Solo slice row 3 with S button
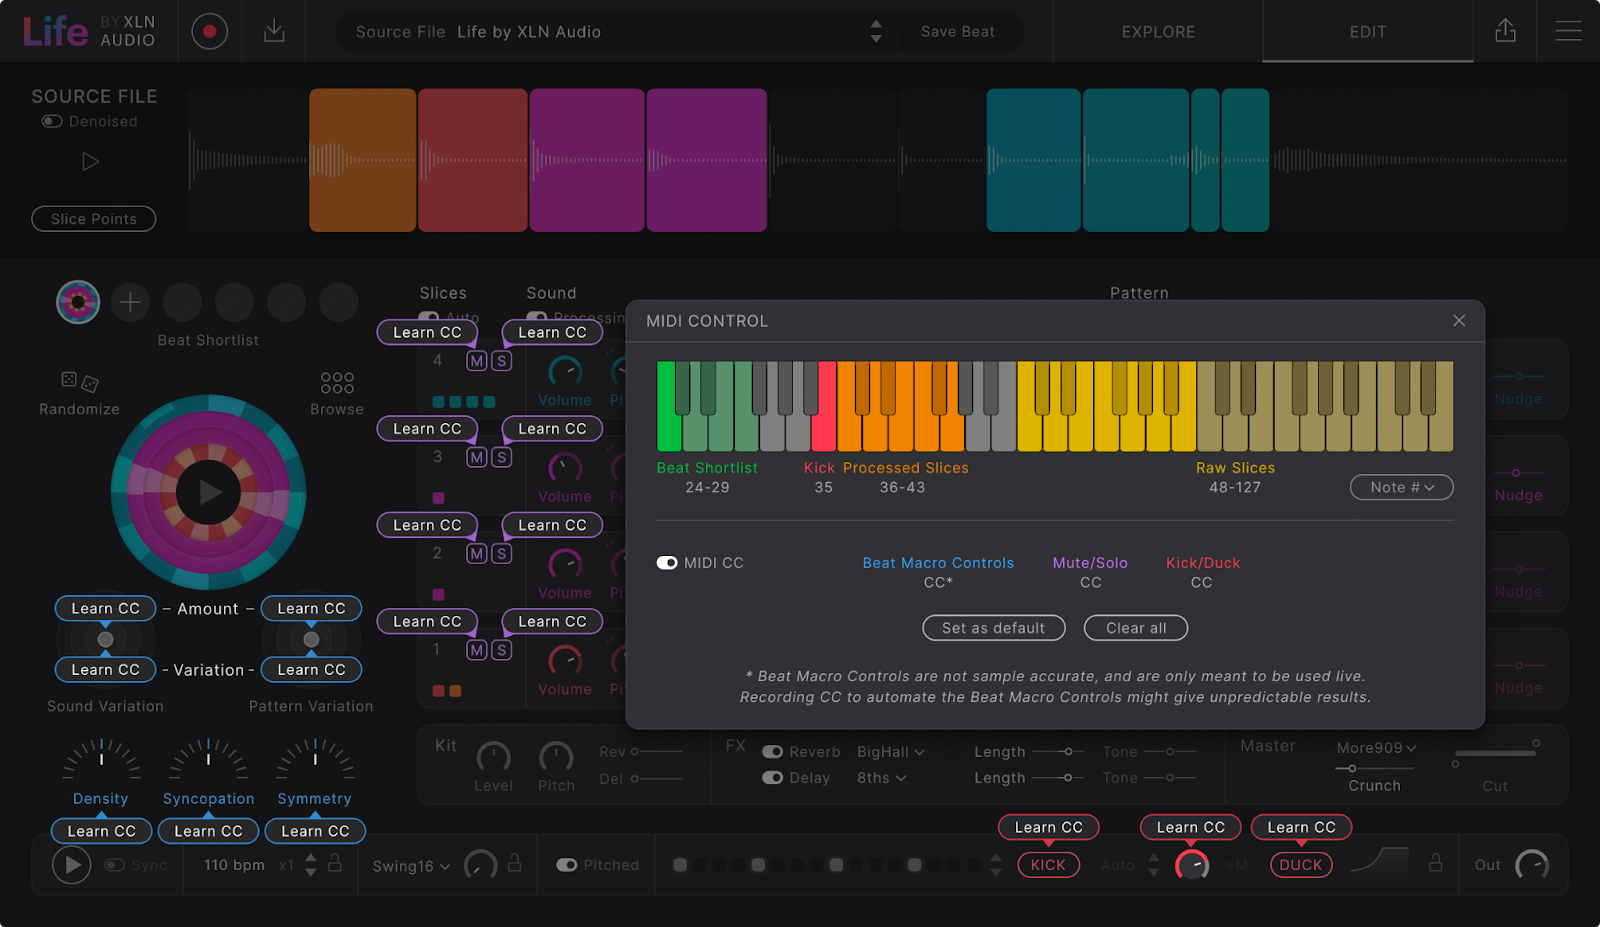Screen dimensions: 1600x927 pyautogui.click(x=502, y=457)
